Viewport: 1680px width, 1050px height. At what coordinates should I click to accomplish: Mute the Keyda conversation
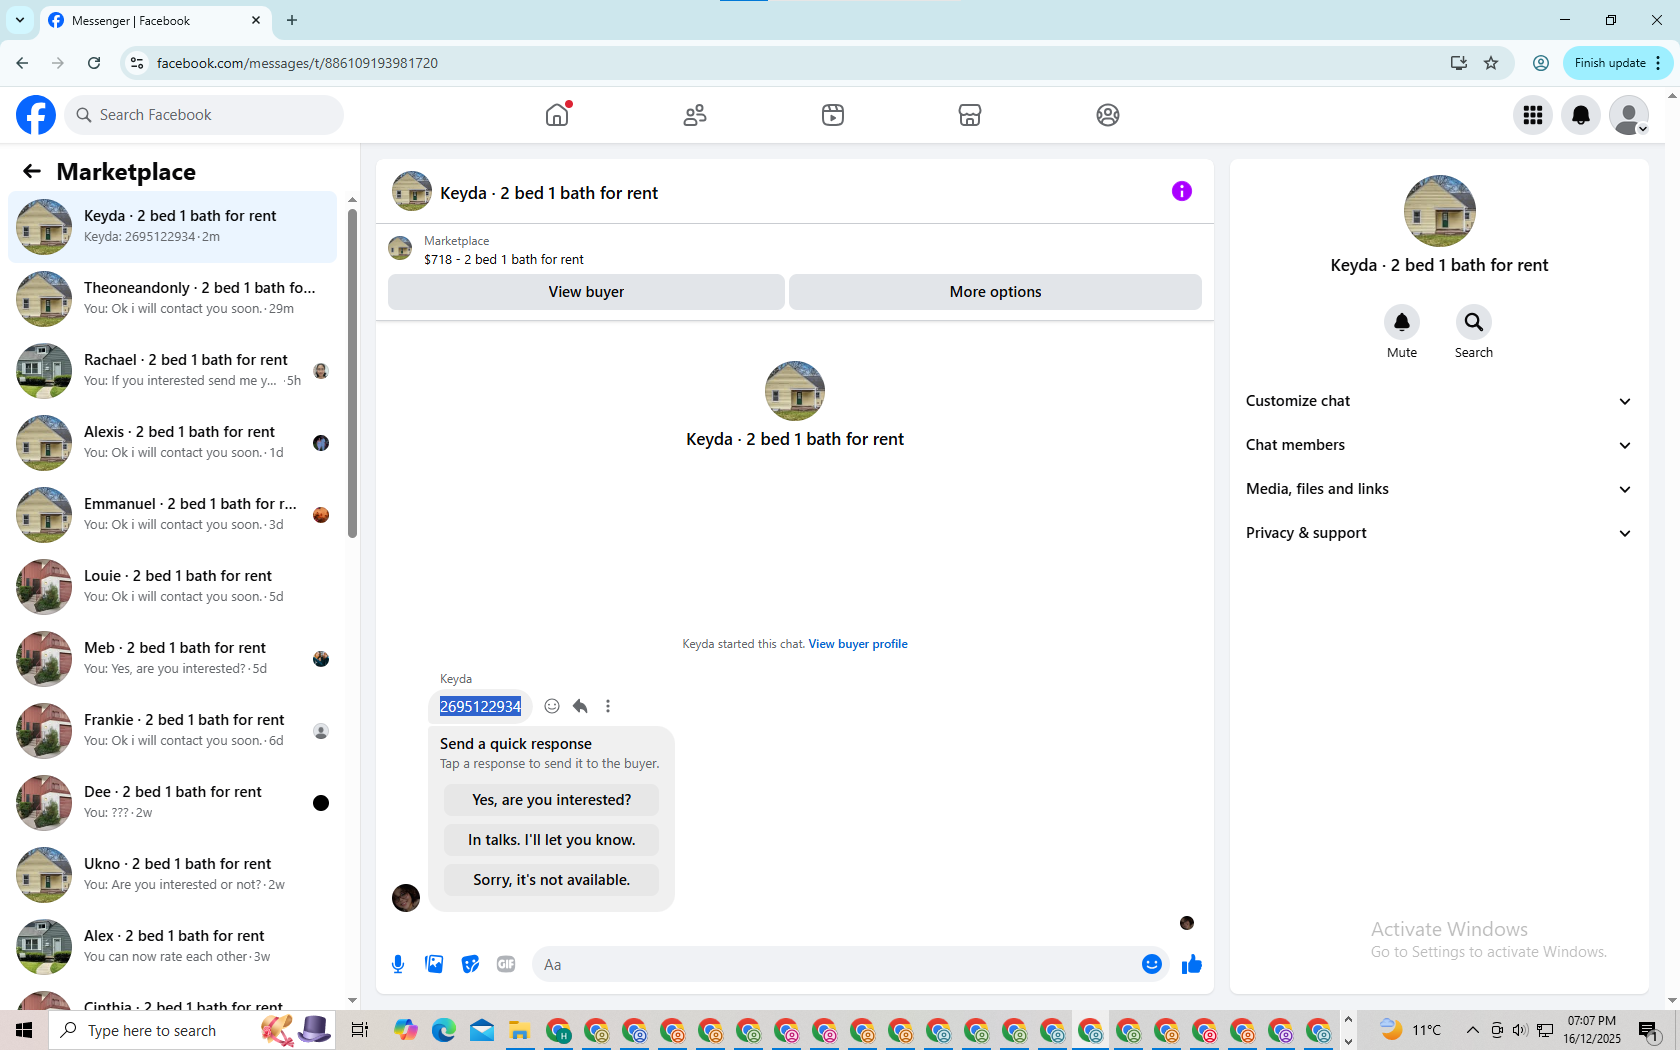pos(1402,322)
